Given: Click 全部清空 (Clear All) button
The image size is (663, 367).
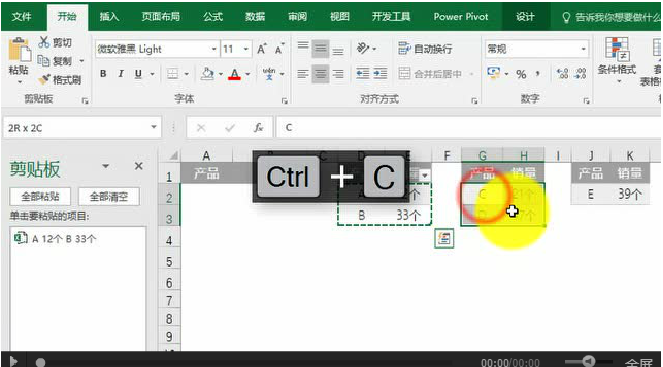Looking at the screenshot, I should coord(109,197).
